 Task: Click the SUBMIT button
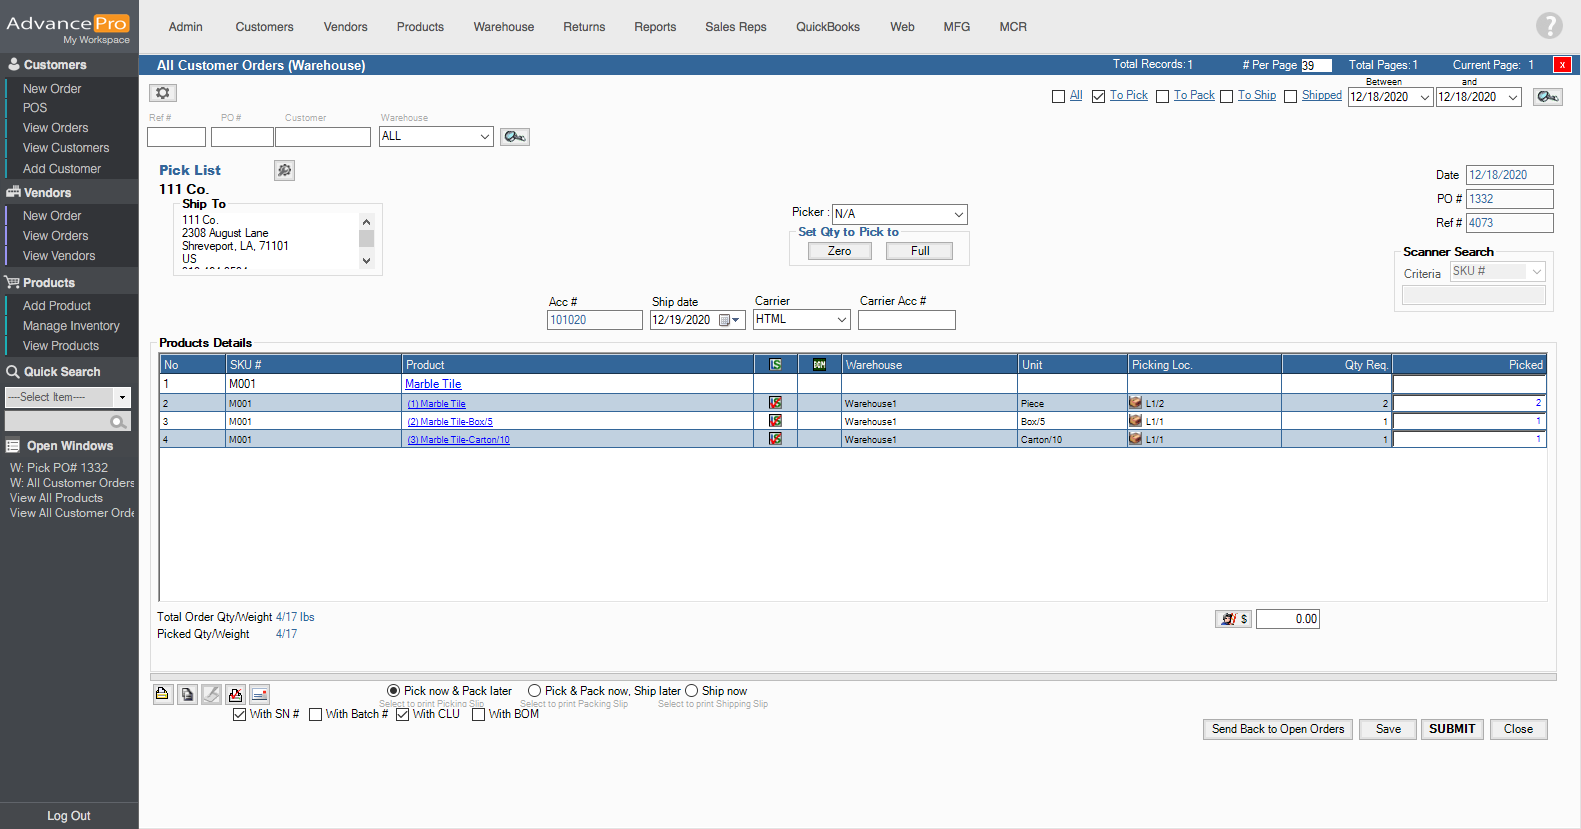tap(1451, 729)
